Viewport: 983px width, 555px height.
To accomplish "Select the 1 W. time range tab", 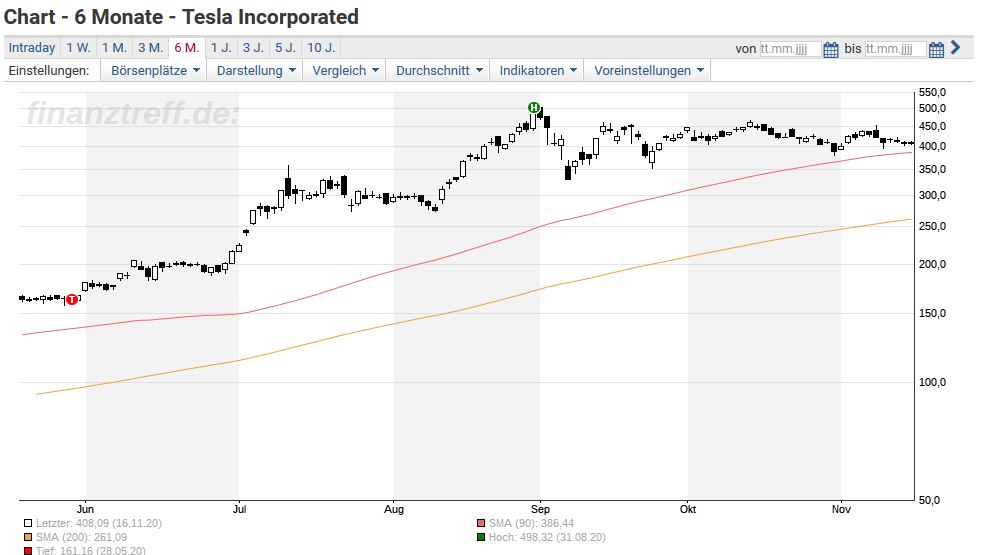I will (x=78, y=48).
